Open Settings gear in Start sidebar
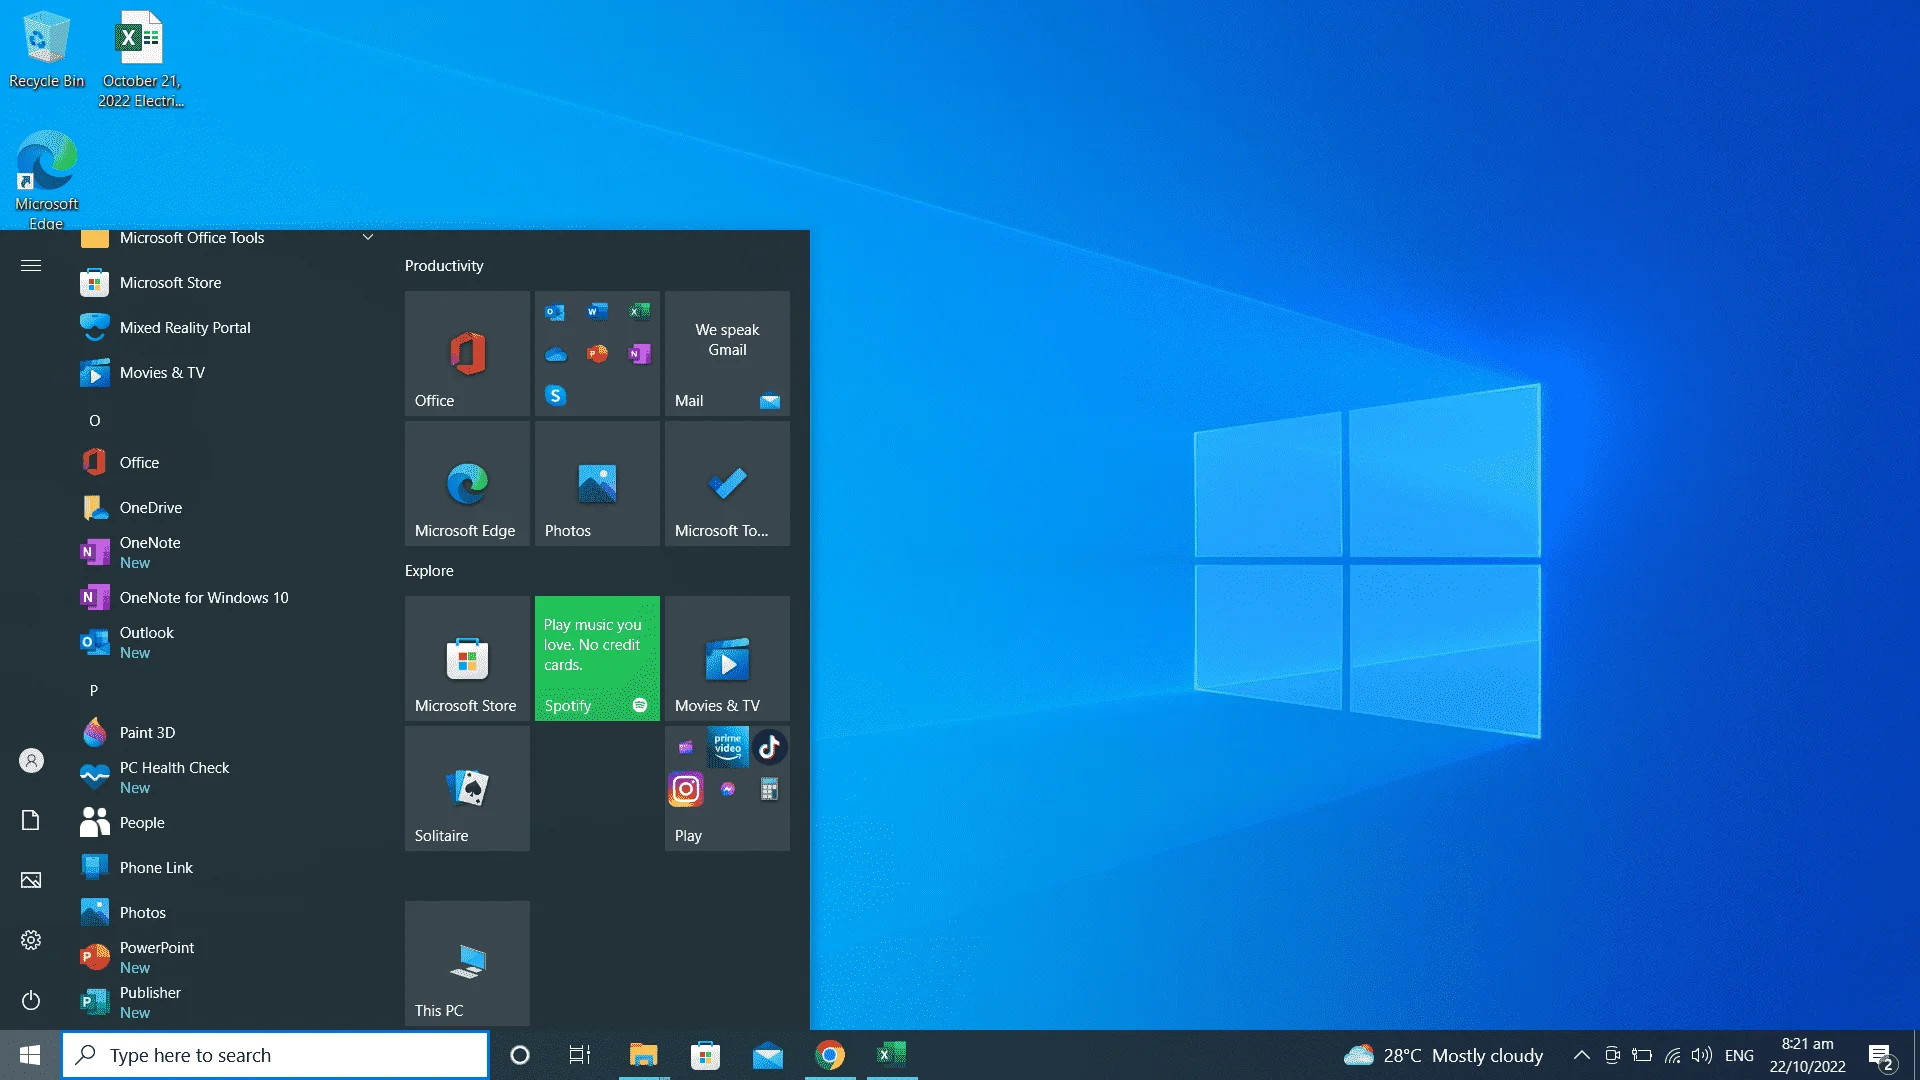Image resolution: width=1920 pixels, height=1080 pixels. 31,940
